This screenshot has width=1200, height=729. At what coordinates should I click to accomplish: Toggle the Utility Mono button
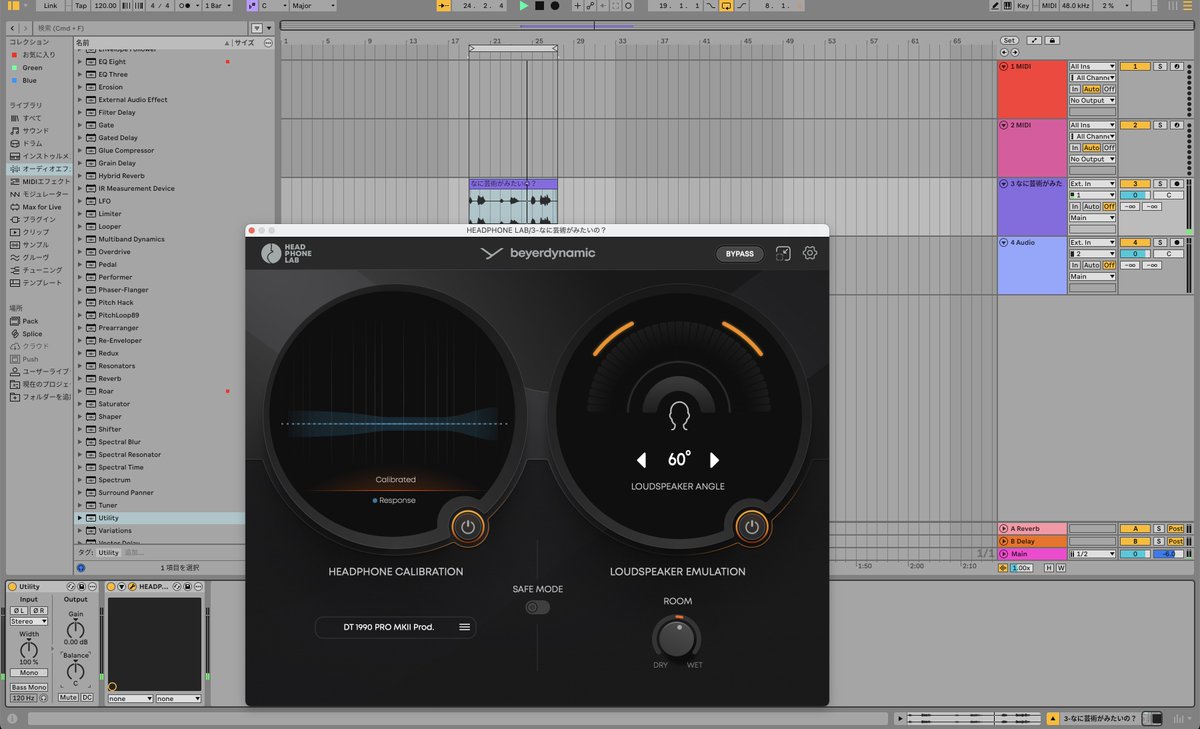coord(29,673)
